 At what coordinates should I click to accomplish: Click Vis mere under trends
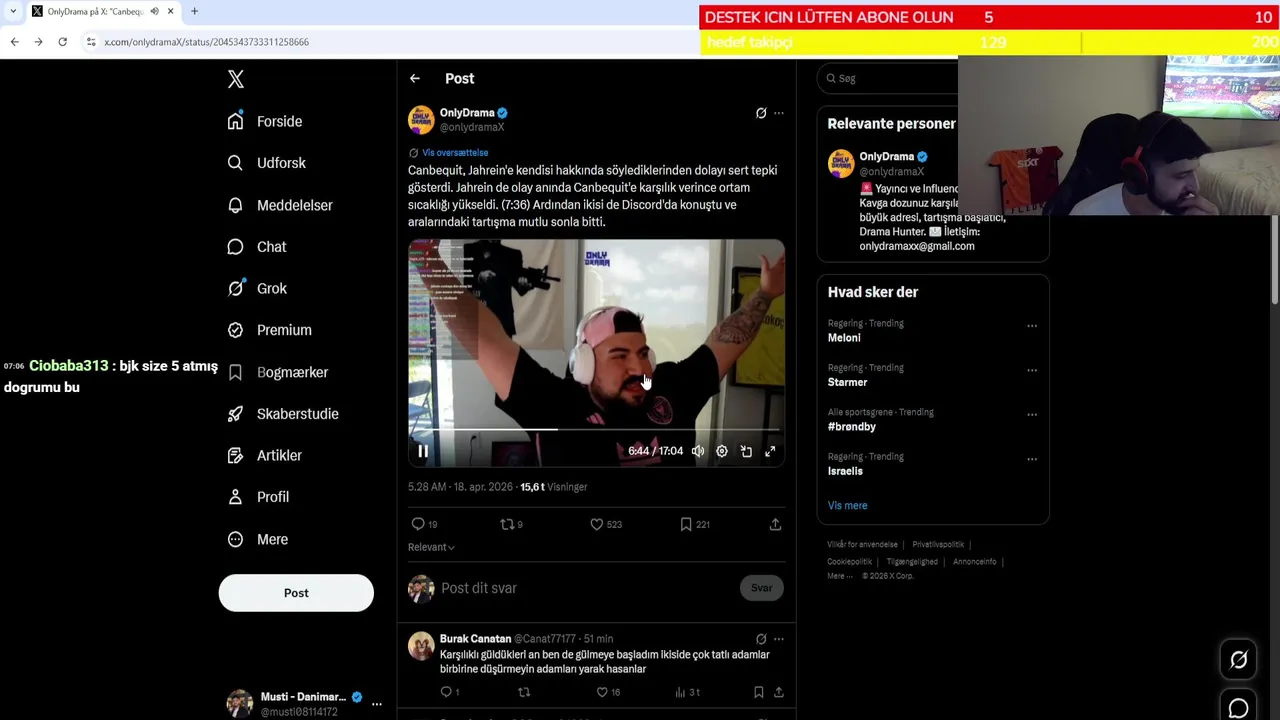coord(848,506)
